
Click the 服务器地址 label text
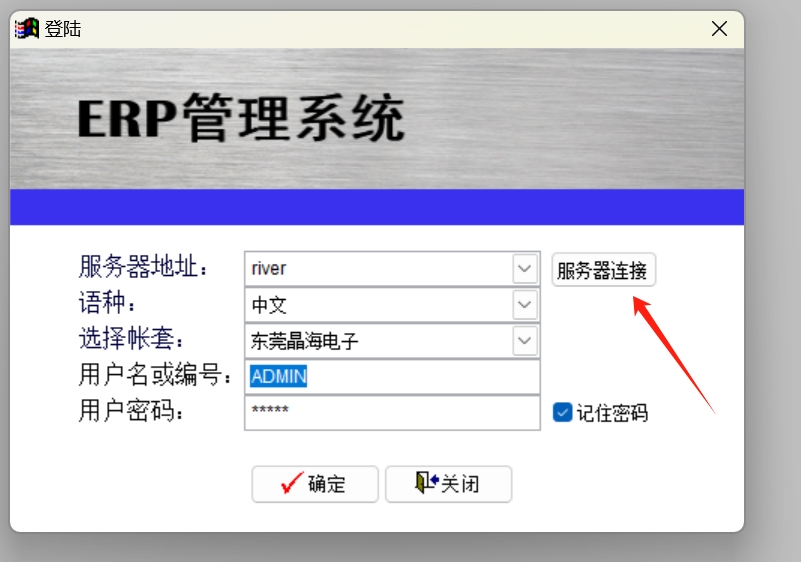(x=144, y=267)
